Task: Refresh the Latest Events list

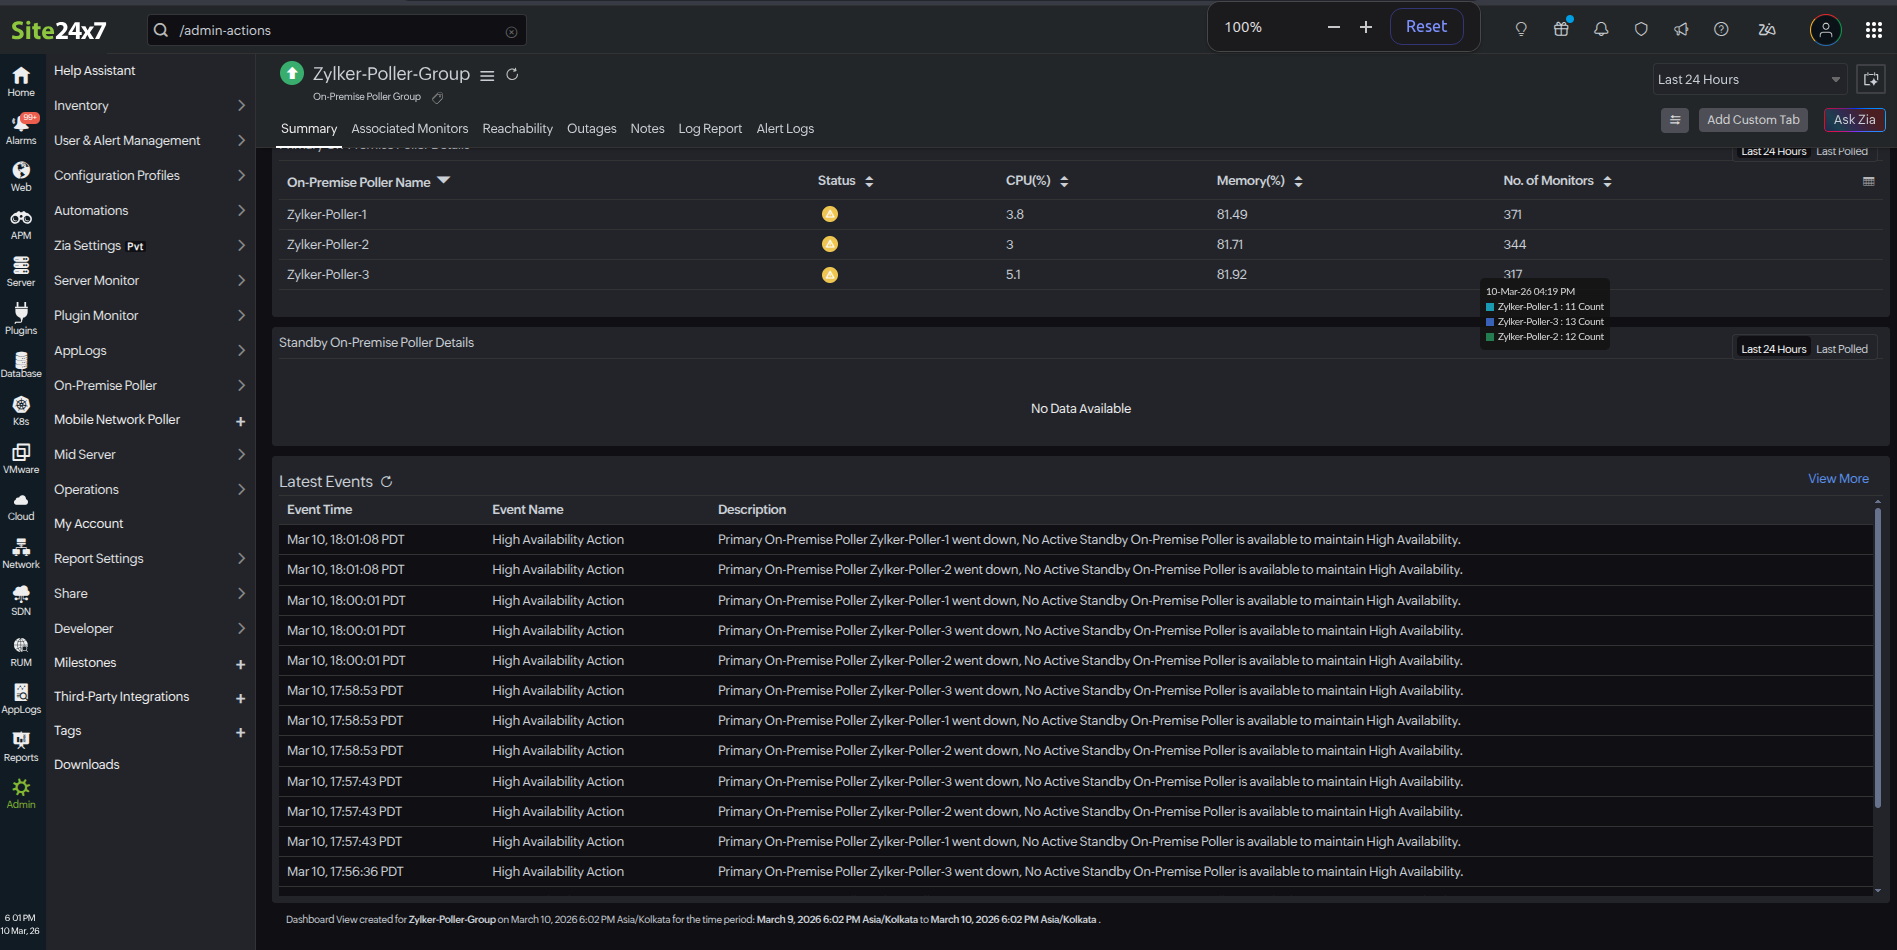Action: [386, 482]
